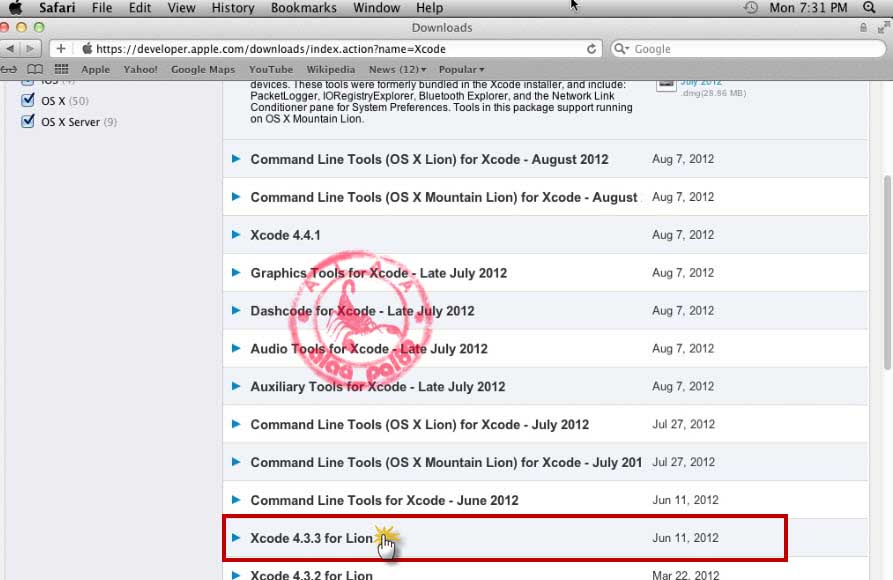This screenshot has height=580, width=893.
Task: Expand Dashcode for Xcode Late July 2012
Action: (x=236, y=311)
